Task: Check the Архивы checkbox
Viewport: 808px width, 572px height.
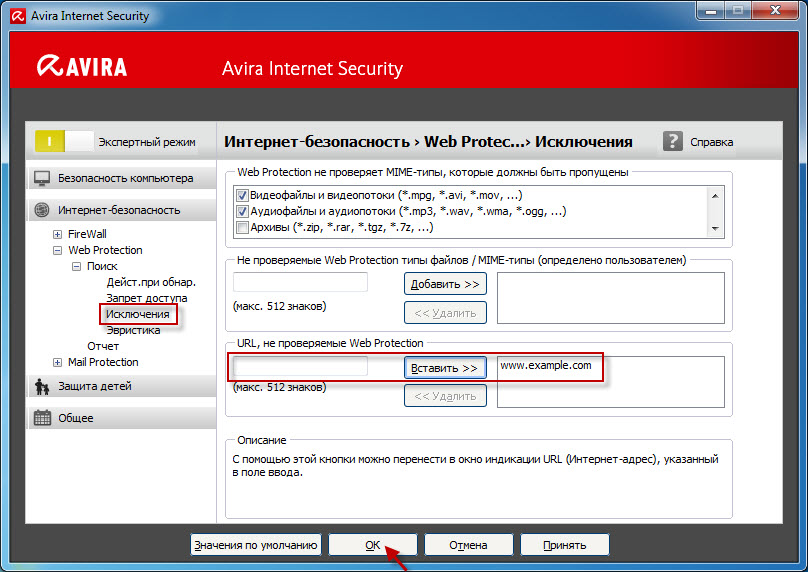Action: (242, 228)
